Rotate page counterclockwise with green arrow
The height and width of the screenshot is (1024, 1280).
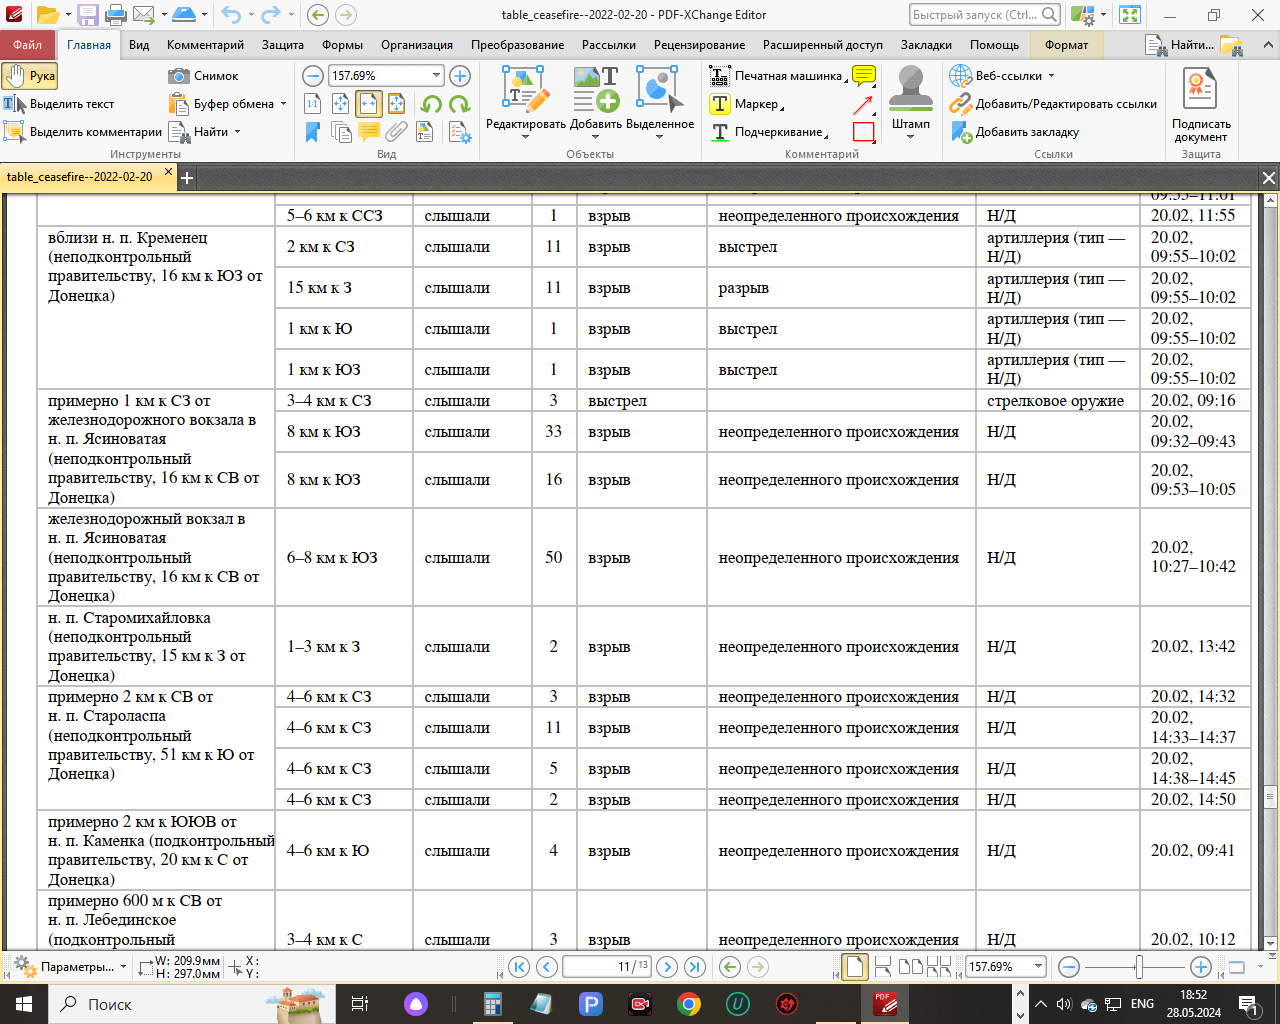tap(432, 104)
